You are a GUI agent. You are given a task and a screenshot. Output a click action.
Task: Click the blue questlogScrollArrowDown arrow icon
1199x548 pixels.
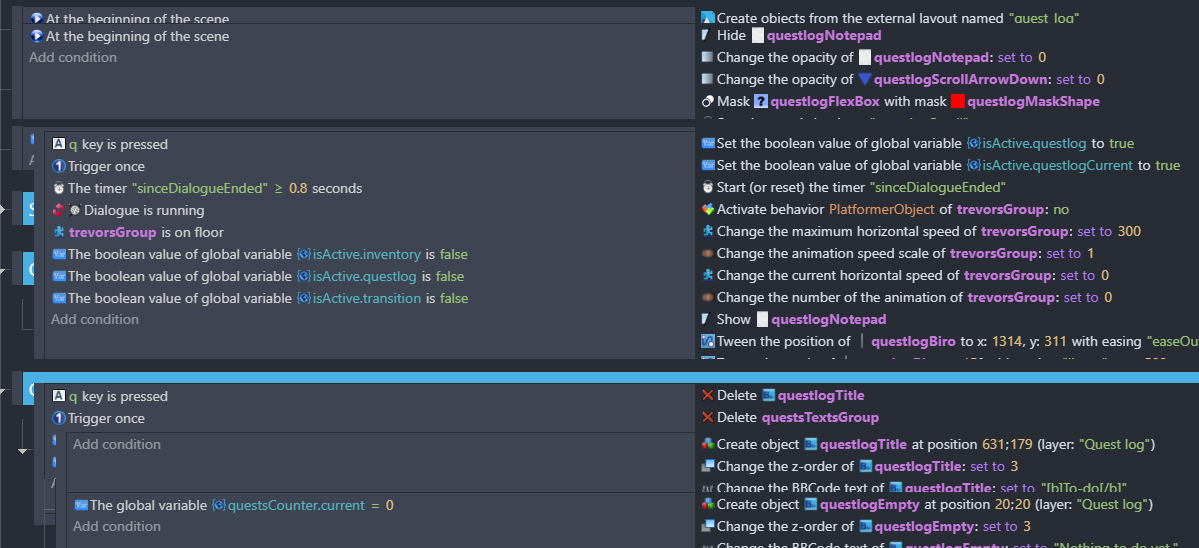865,79
